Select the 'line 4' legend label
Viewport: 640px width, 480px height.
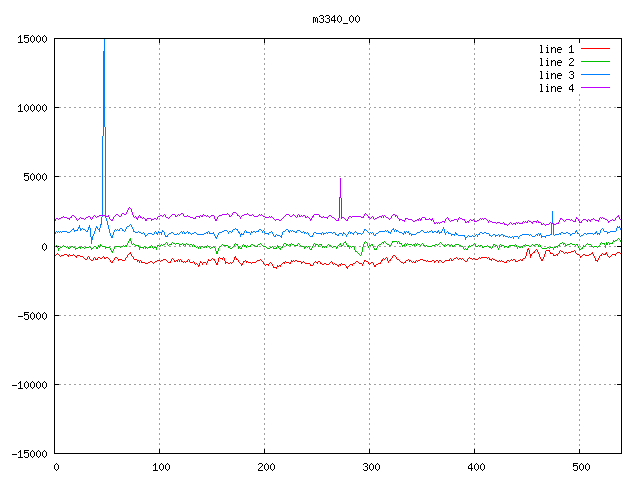click(556, 88)
